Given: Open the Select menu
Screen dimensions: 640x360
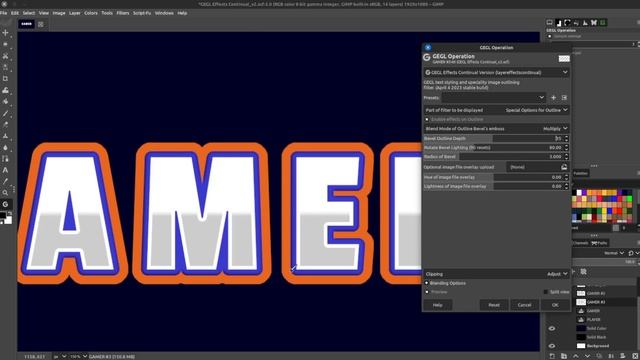Looking at the screenshot, I should point(29,13).
